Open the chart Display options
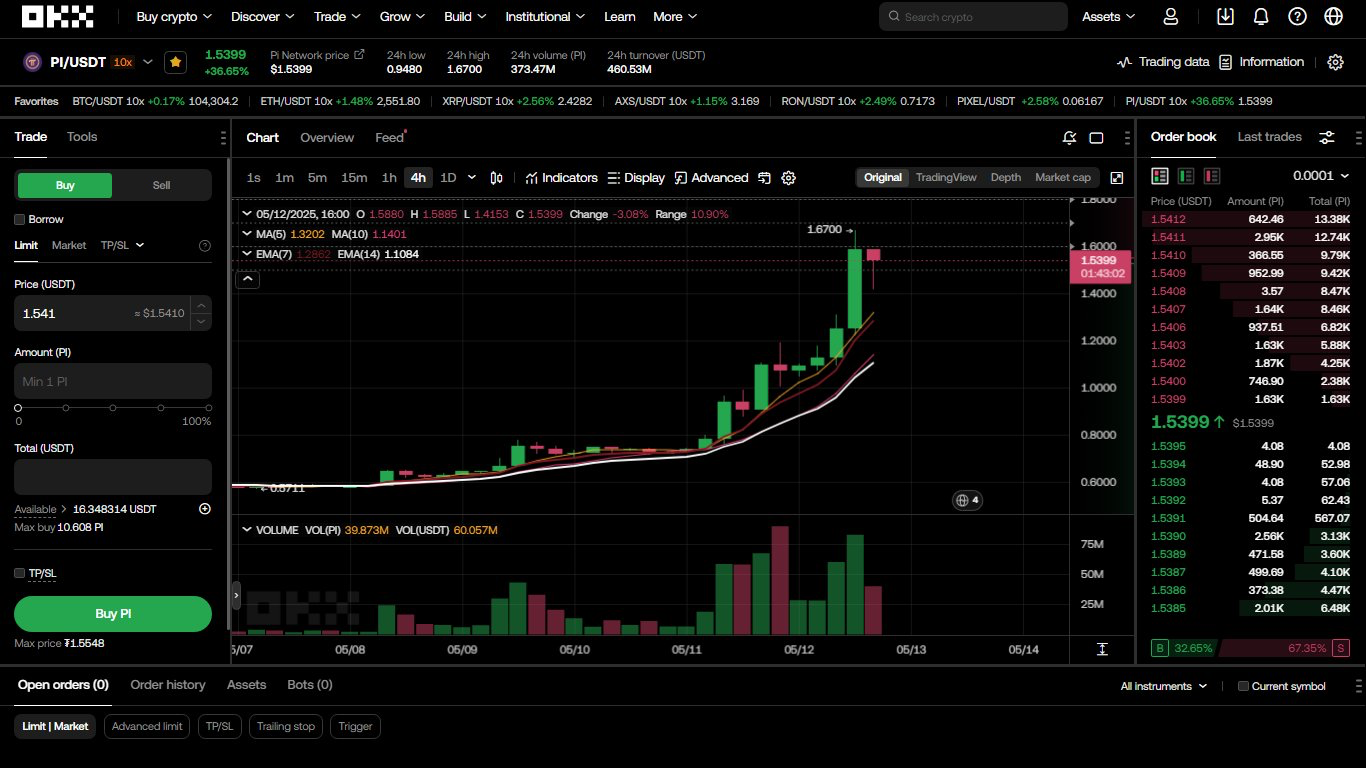This screenshot has height=768, width=1366. coord(636,178)
